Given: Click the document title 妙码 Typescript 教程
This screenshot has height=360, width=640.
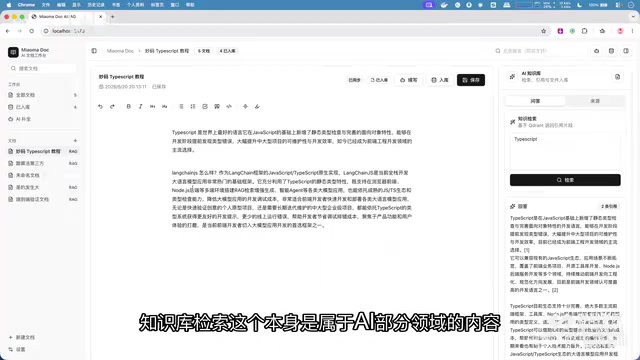Looking at the screenshot, I should point(121,77).
